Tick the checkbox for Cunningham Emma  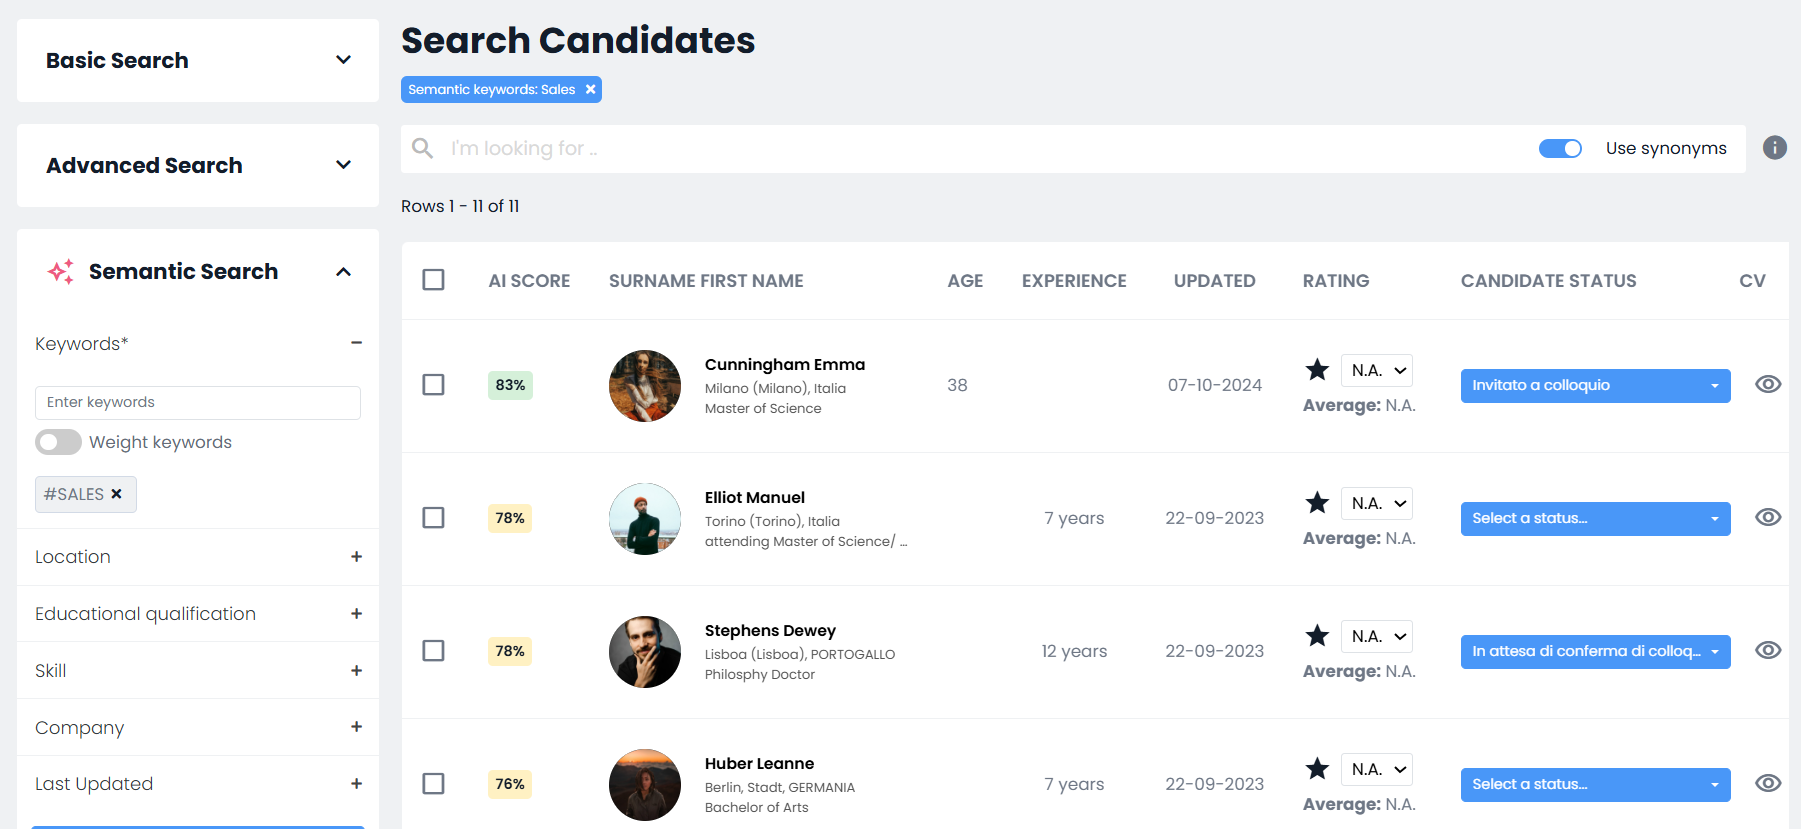433,385
